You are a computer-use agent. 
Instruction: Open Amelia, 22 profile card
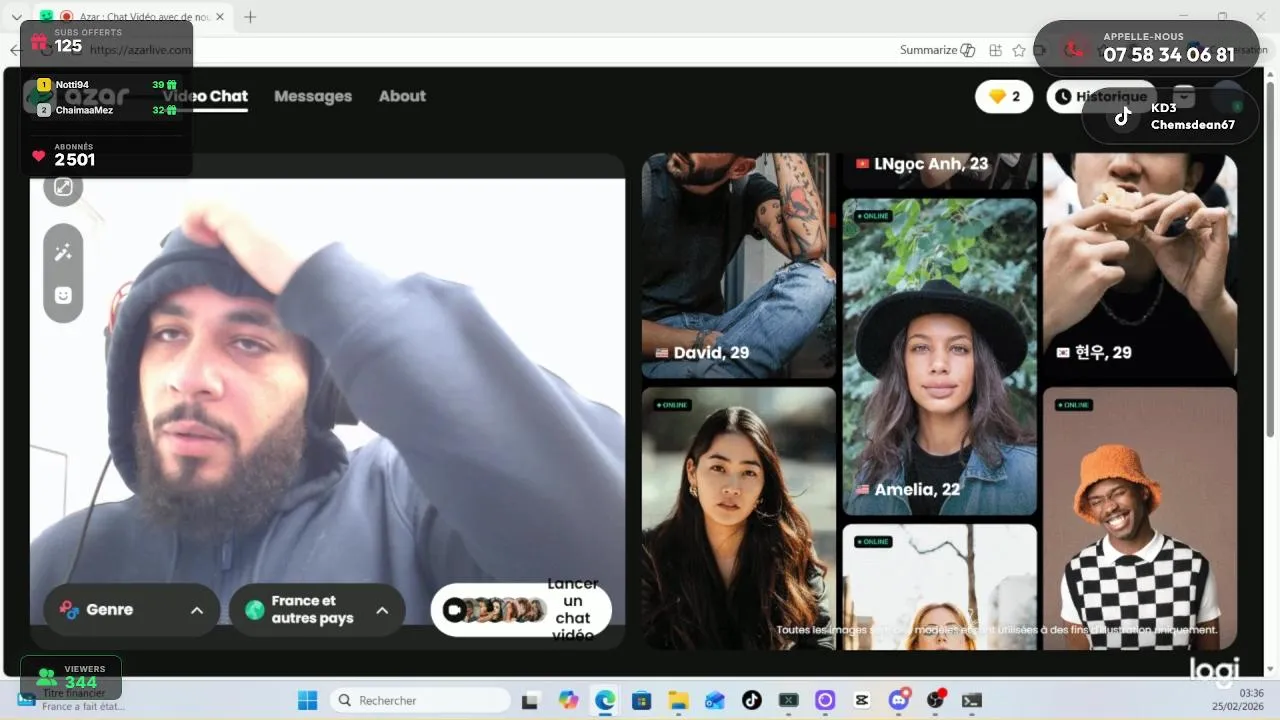(939, 357)
